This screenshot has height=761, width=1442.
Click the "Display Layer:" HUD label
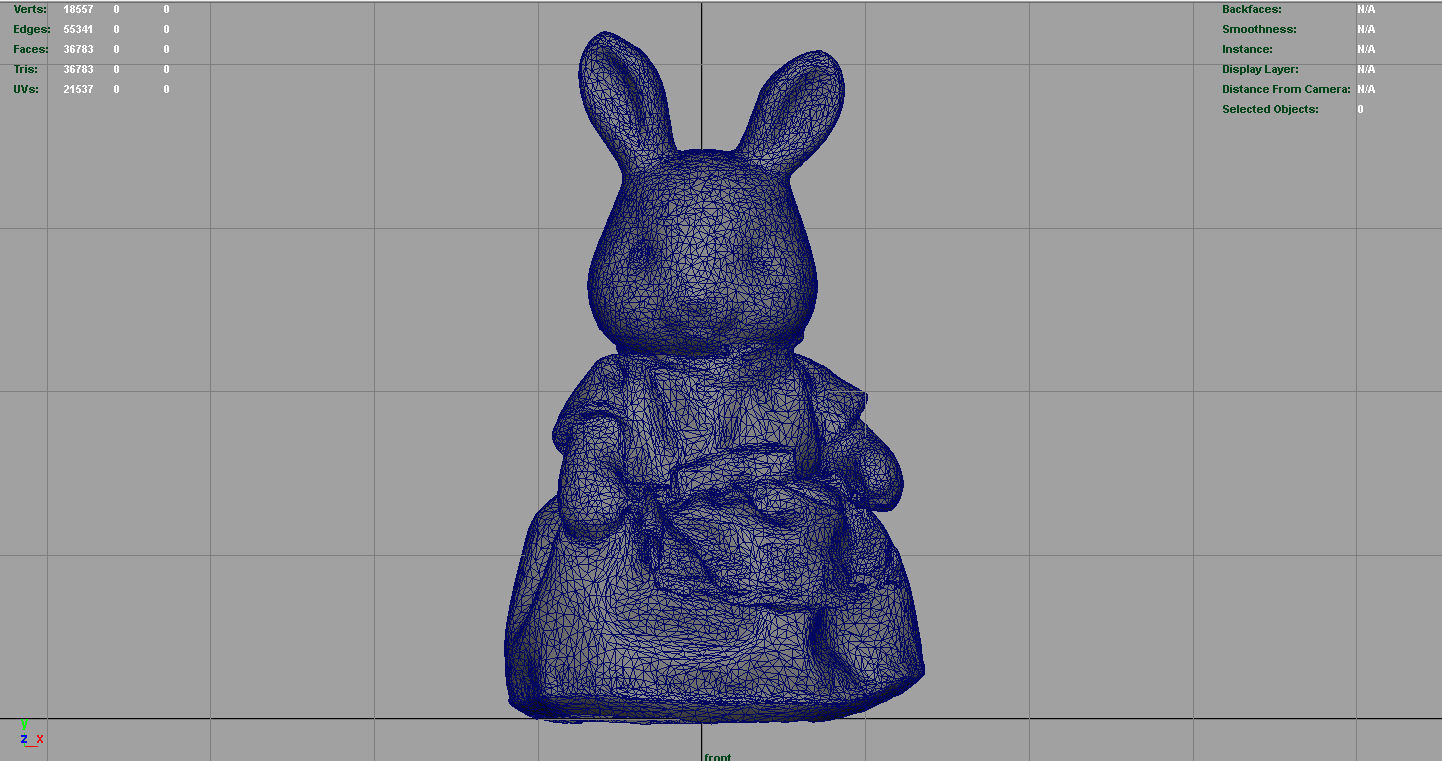click(x=1260, y=69)
